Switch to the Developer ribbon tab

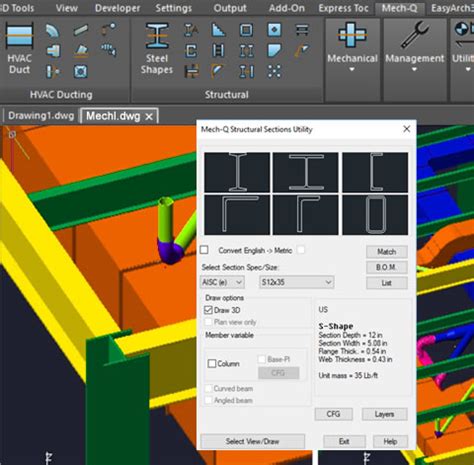point(117,8)
